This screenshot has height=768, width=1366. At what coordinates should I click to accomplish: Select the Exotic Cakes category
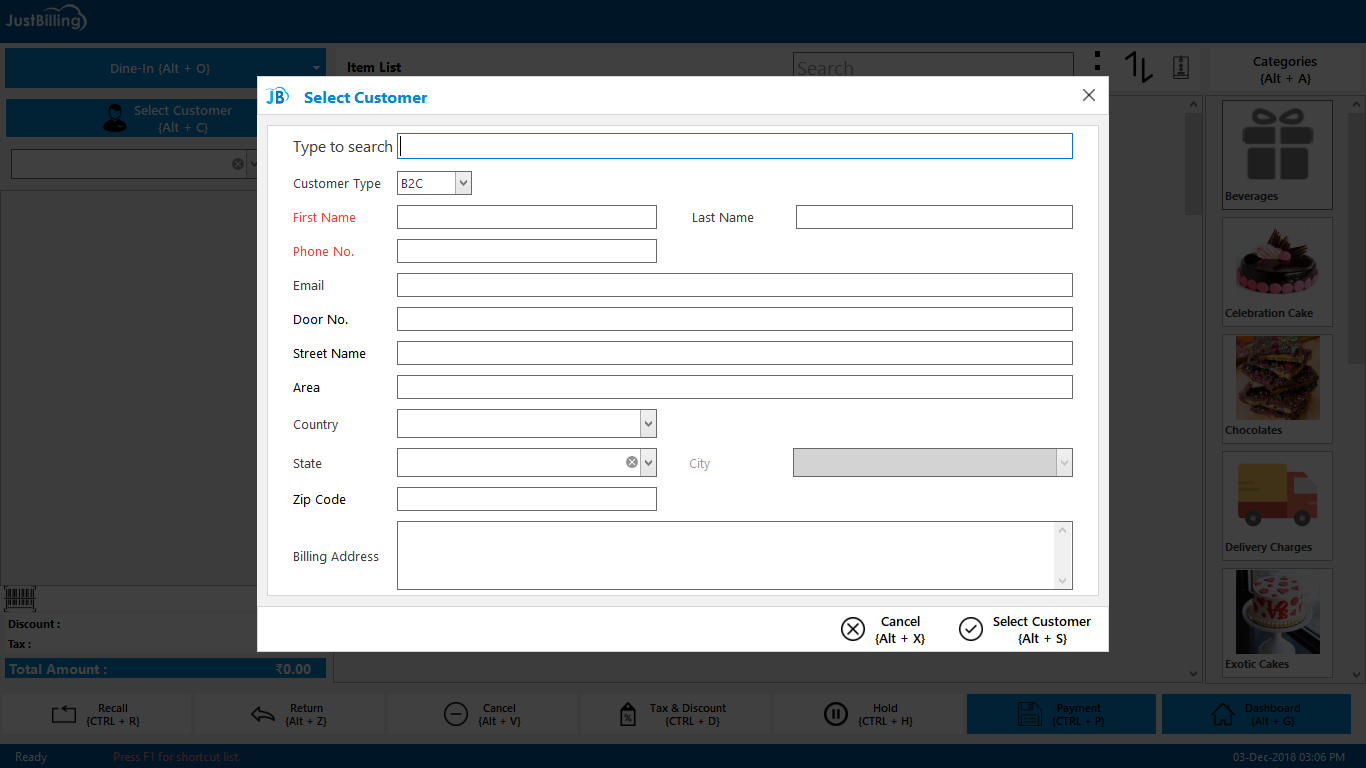coord(1277,622)
